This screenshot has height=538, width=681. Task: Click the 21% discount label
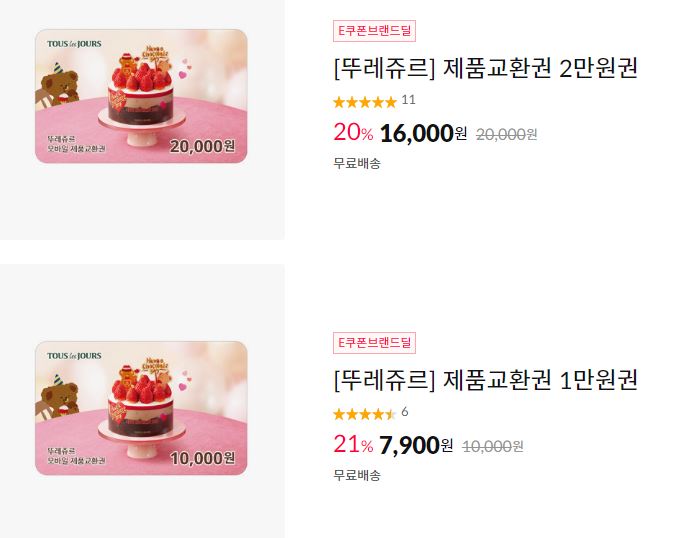coord(353,444)
